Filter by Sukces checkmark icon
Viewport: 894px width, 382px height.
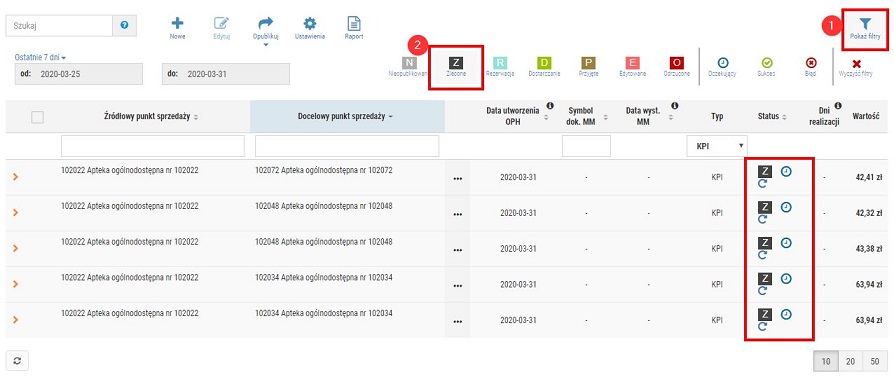(767, 63)
